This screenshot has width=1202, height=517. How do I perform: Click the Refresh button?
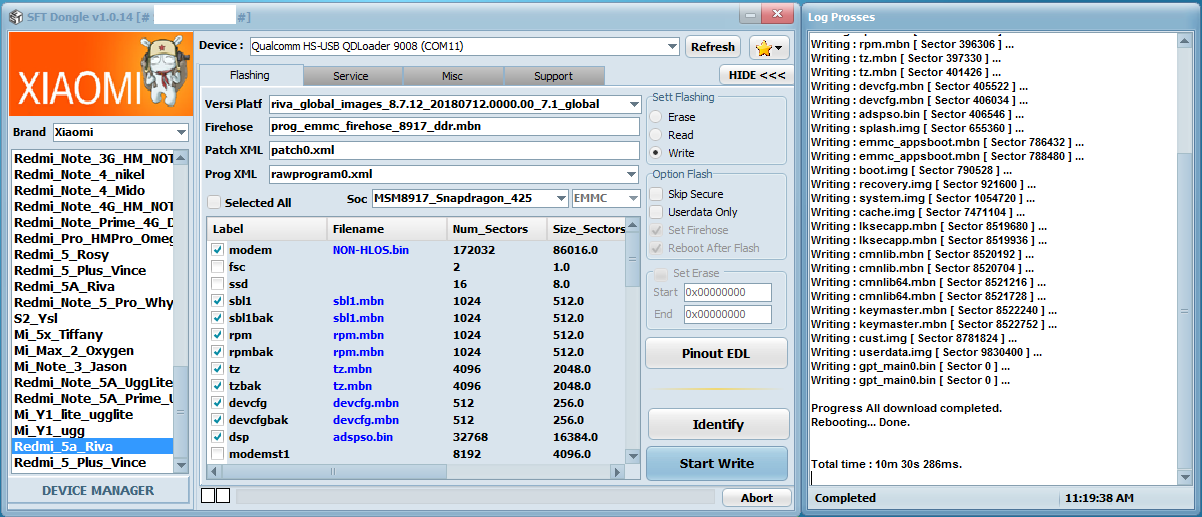tap(713, 47)
